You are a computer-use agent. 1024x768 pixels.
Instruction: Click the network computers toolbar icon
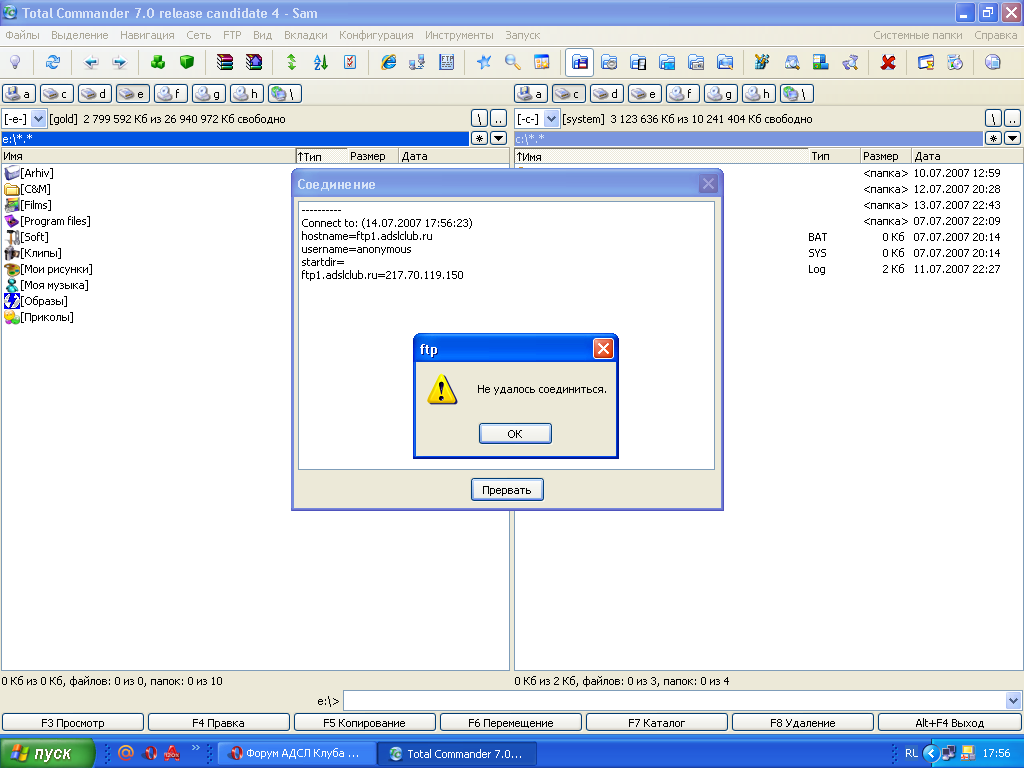417,62
